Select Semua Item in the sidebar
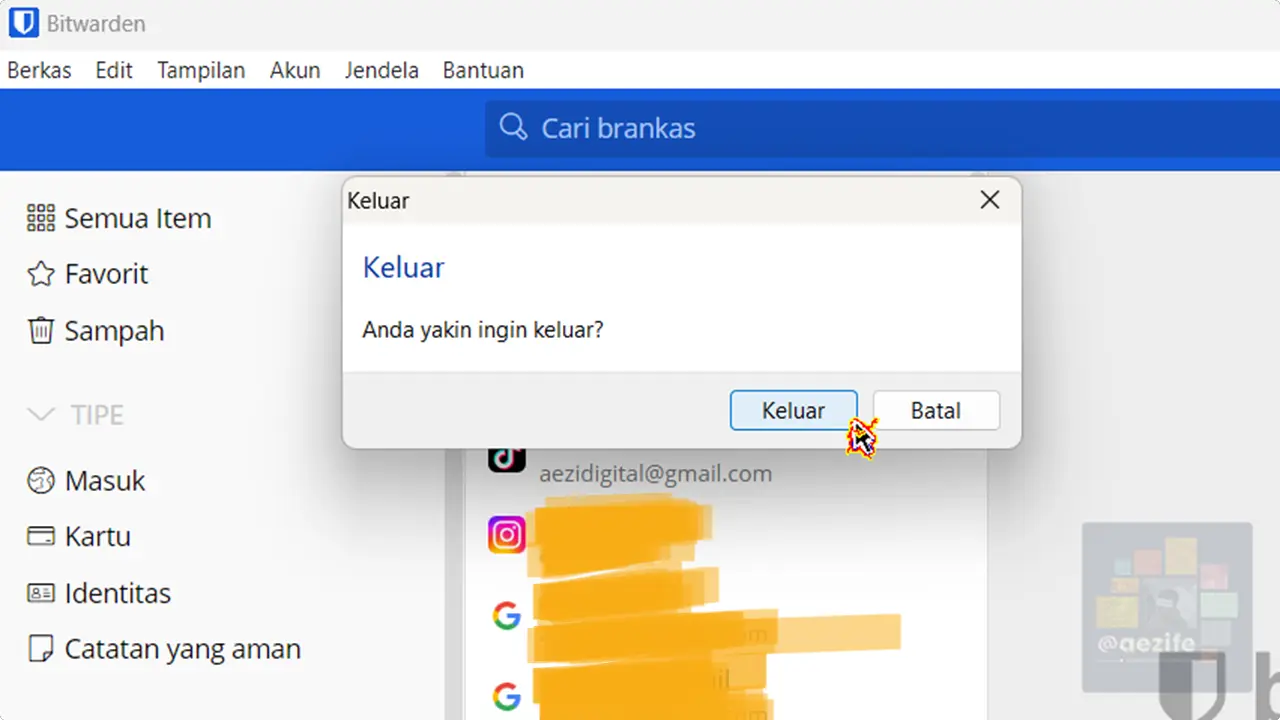1280x720 pixels. click(138, 218)
